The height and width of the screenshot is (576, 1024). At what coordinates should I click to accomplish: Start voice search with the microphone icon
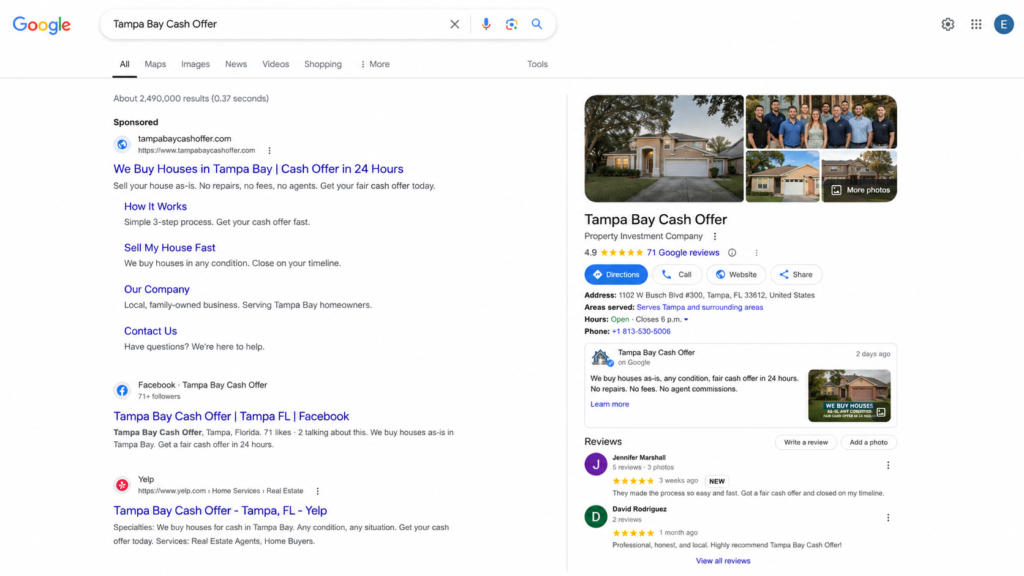click(x=486, y=24)
